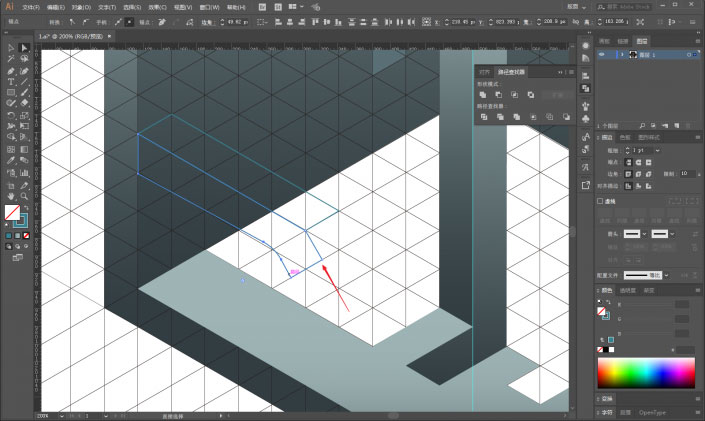Viewport: 705px width, 421px height.
Task: Select the Rotate tool
Action: 11,116
